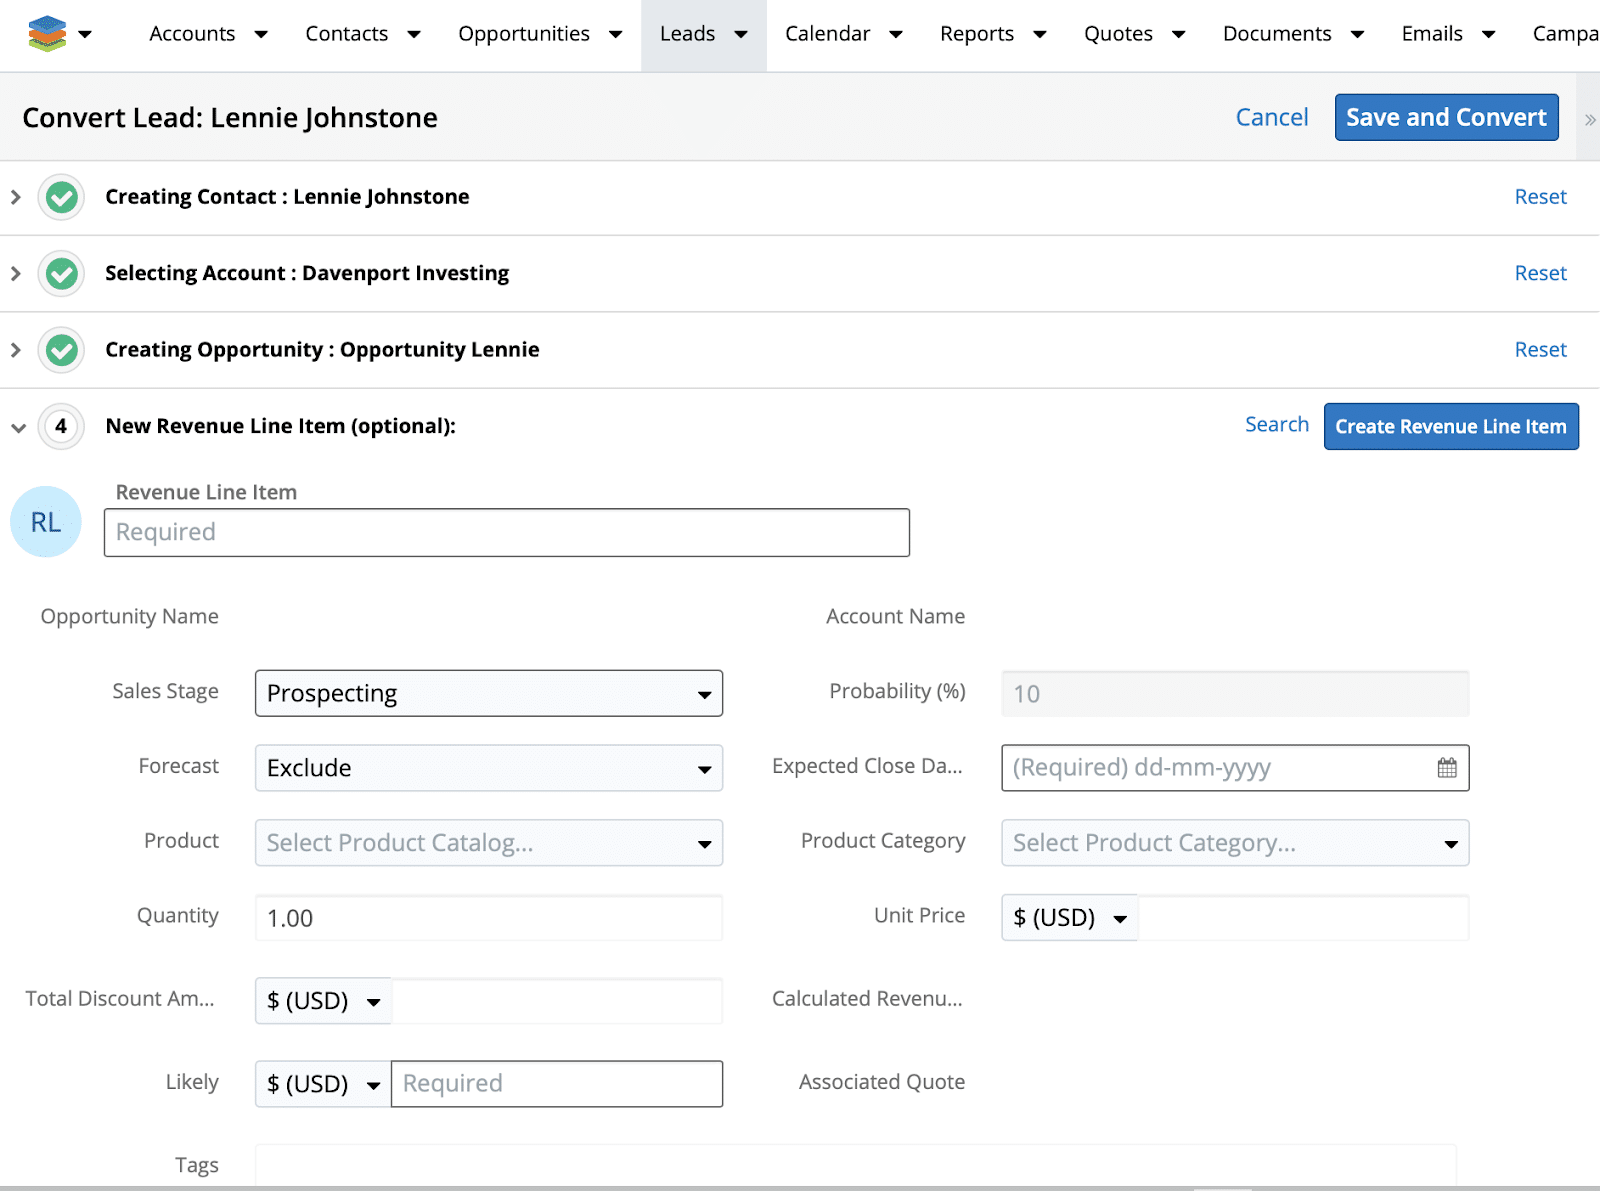Go to the Quotes module
The width and height of the screenshot is (1600, 1191).
1118,34
